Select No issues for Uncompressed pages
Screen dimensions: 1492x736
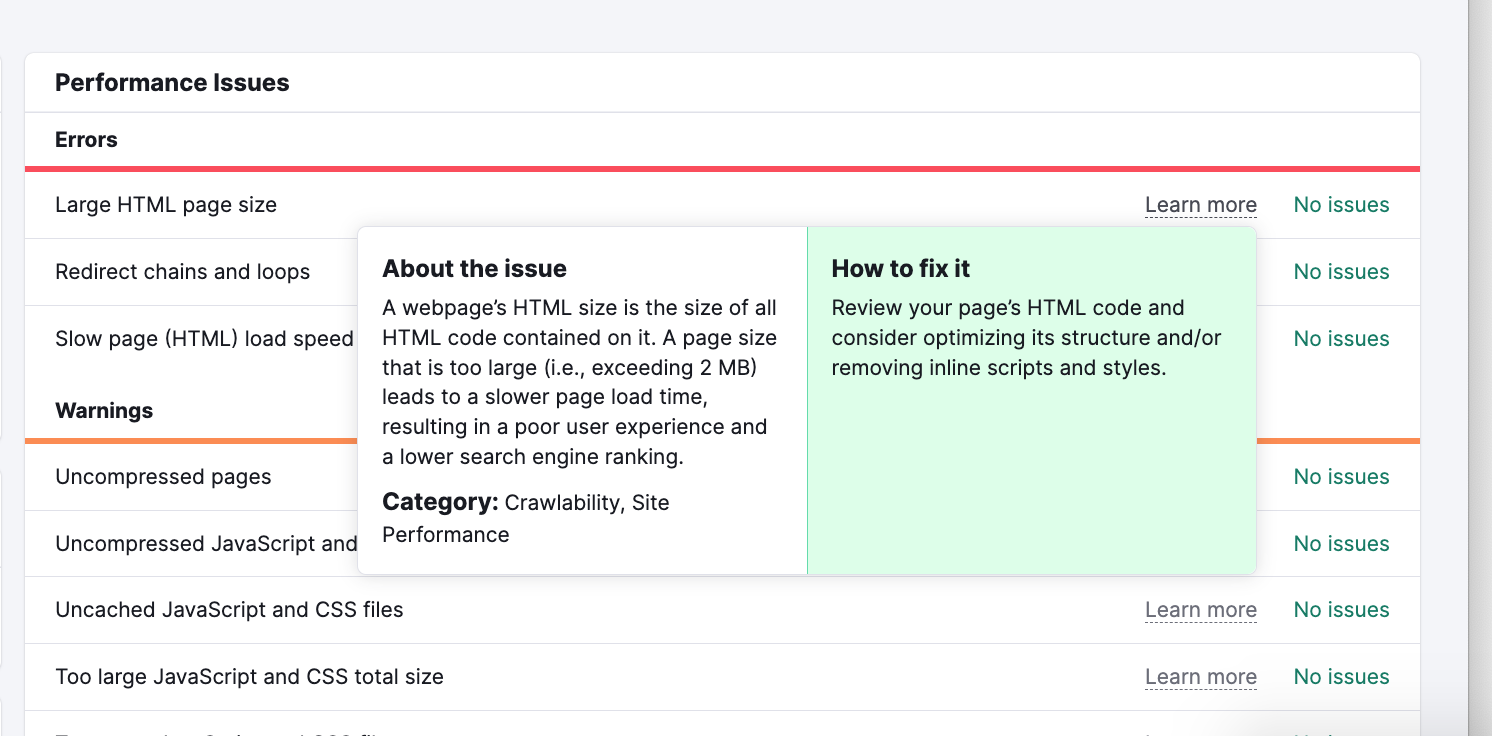1341,477
